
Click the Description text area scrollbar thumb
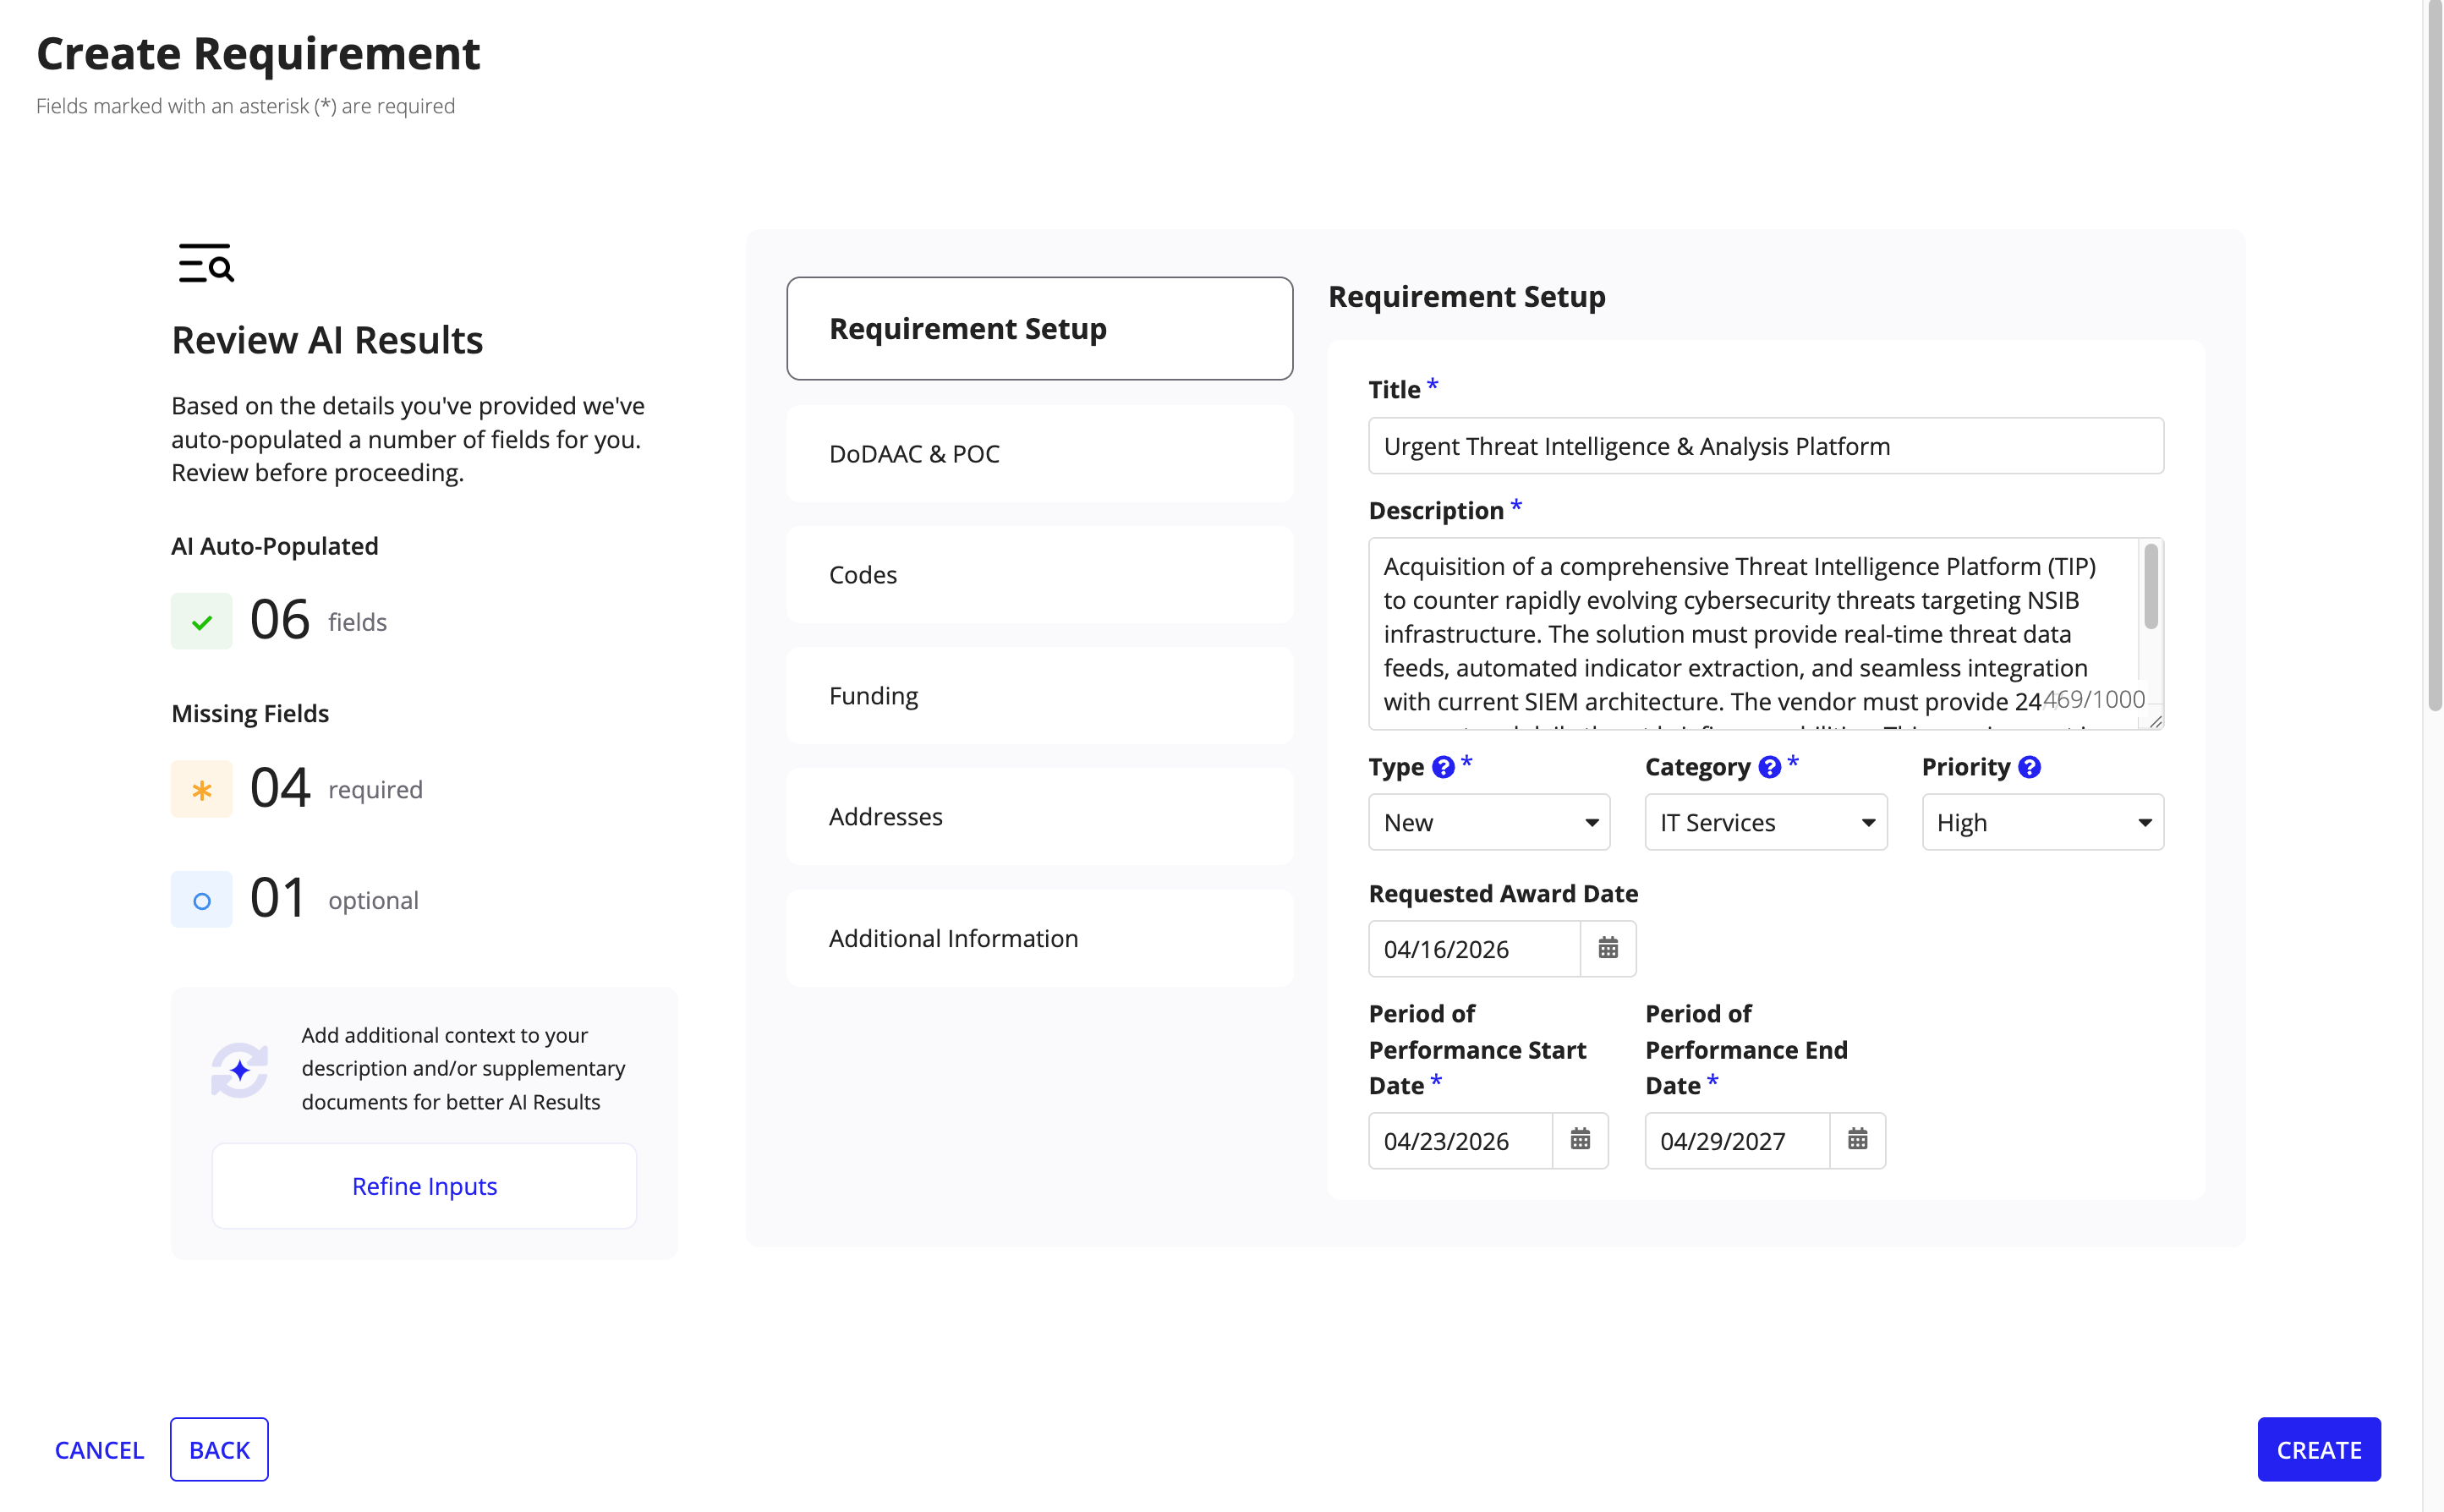(2151, 586)
